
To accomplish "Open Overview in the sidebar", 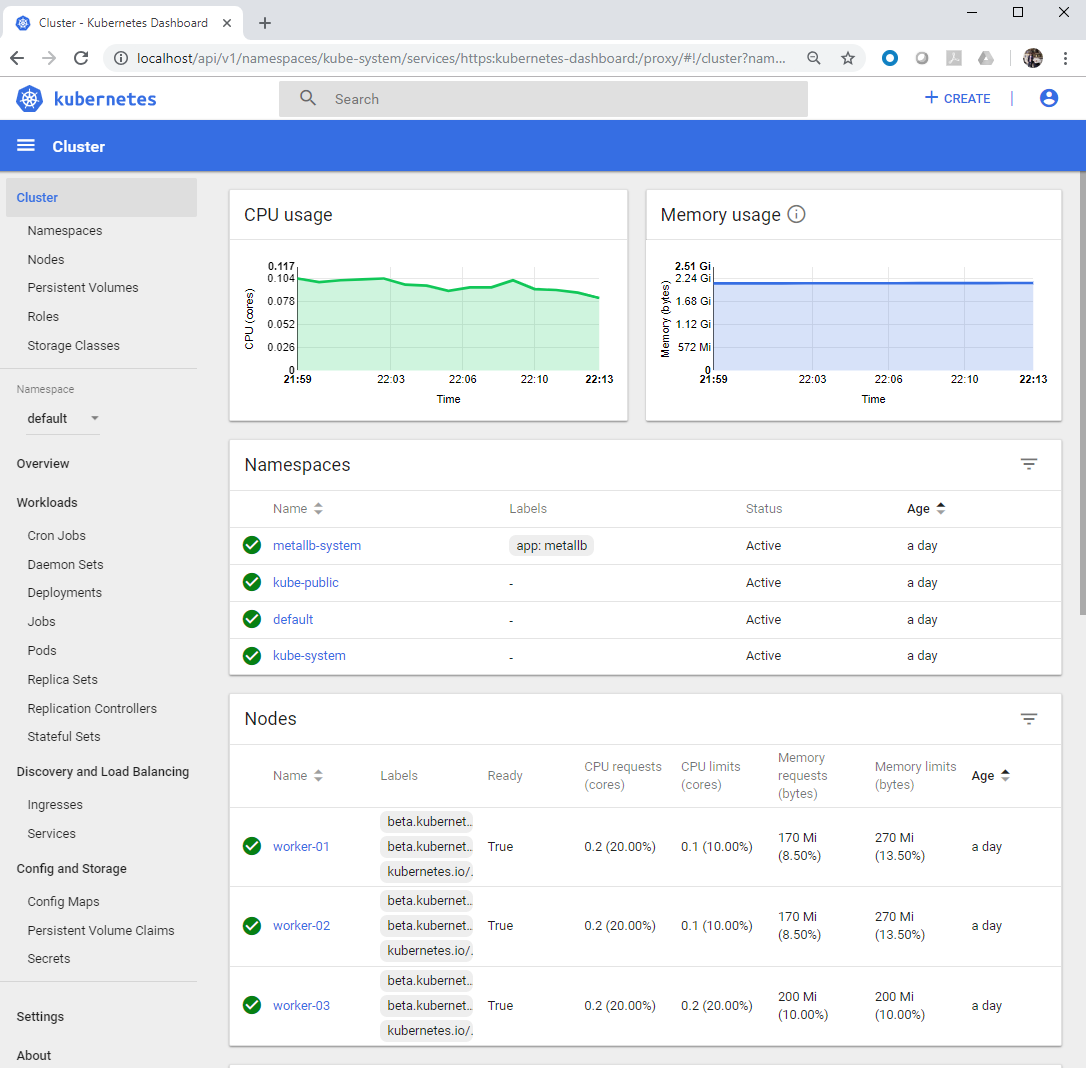I will click(x=43, y=463).
